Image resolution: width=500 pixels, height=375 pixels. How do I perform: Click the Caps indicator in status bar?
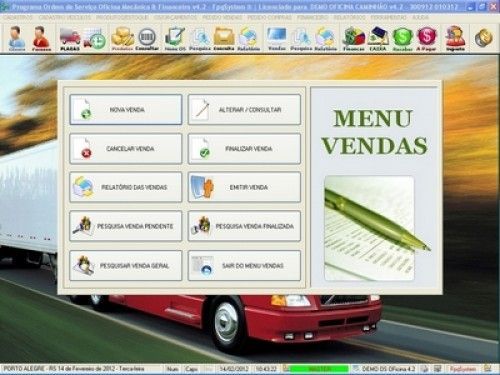point(191,369)
